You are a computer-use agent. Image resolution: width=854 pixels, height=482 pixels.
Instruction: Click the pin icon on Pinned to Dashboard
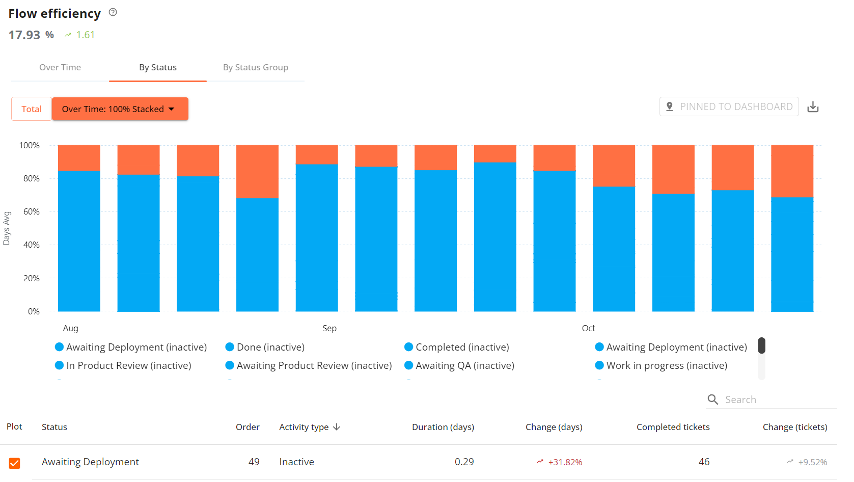coord(669,107)
